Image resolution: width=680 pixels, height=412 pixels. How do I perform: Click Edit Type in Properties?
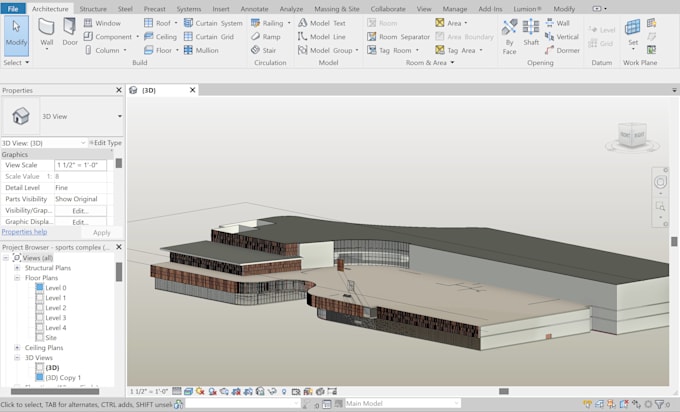coord(105,143)
